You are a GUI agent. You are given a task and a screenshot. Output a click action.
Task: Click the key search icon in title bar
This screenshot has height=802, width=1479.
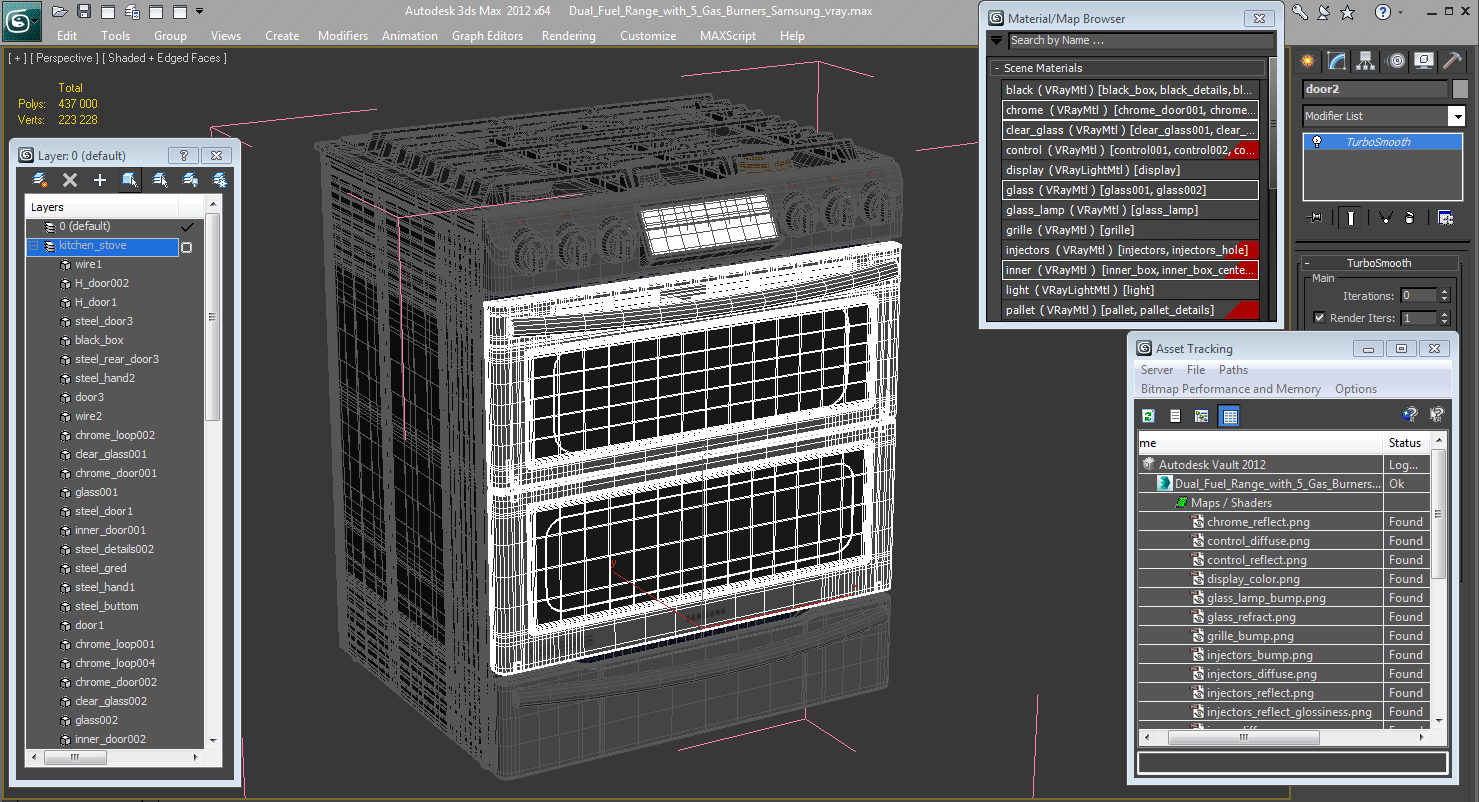coord(1301,12)
